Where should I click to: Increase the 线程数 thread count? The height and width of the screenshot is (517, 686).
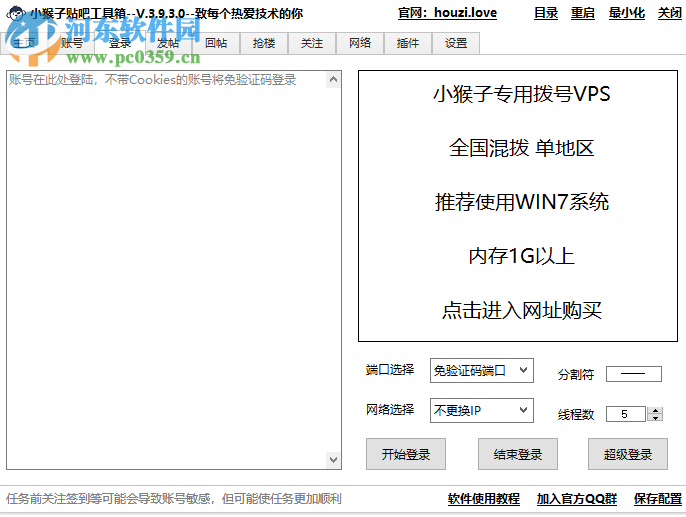655,410
